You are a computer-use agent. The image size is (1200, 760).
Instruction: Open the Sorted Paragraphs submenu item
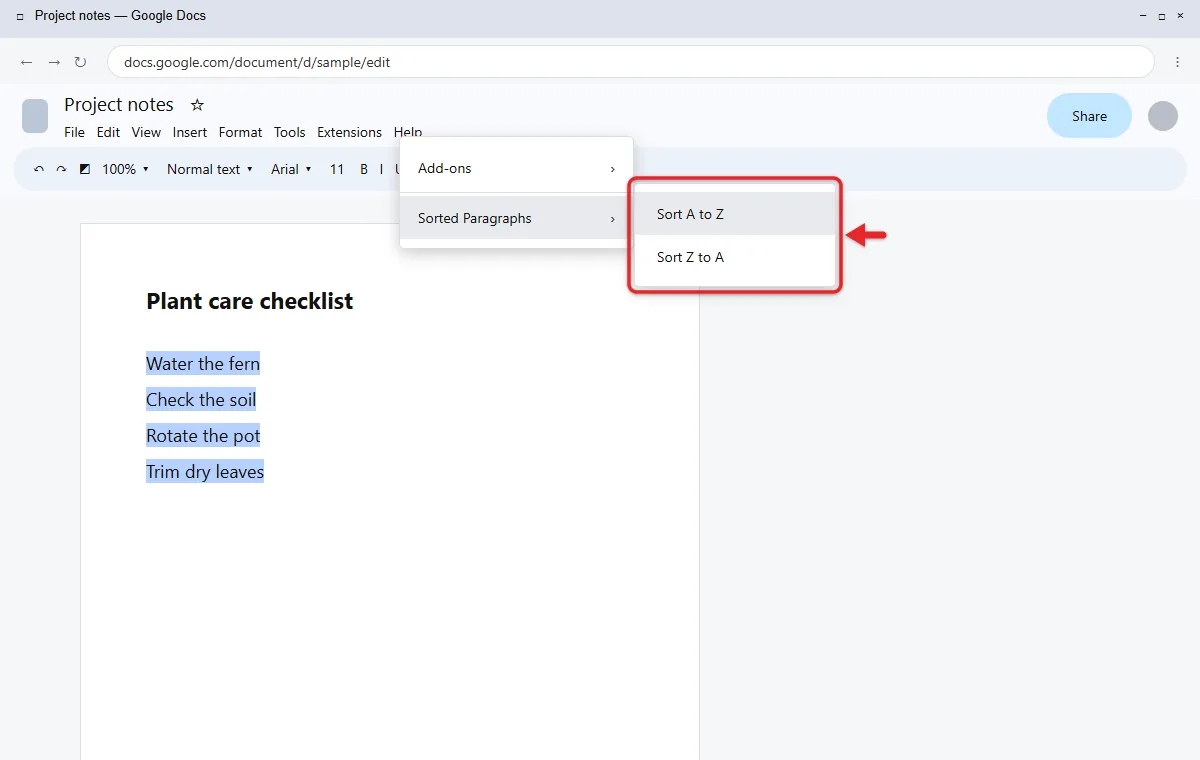(516, 218)
